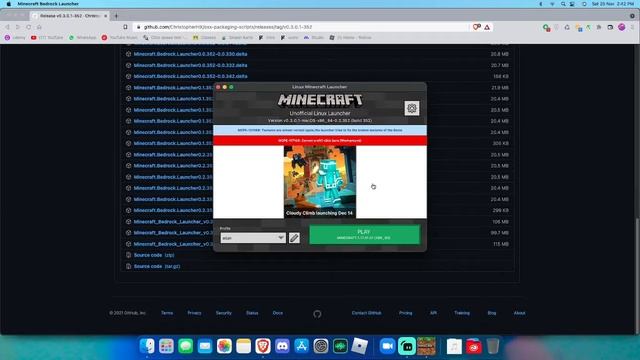The width and height of the screenshot is (640, 360).
Task: Open the Minecraft Bedrock Launcher app menu
Action: click(48, 4)
